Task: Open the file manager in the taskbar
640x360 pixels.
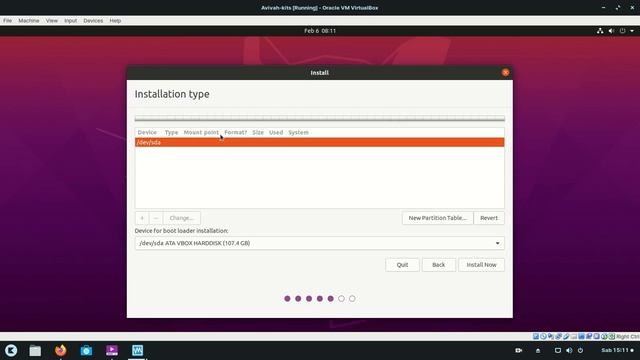Action: coord(35,350)
